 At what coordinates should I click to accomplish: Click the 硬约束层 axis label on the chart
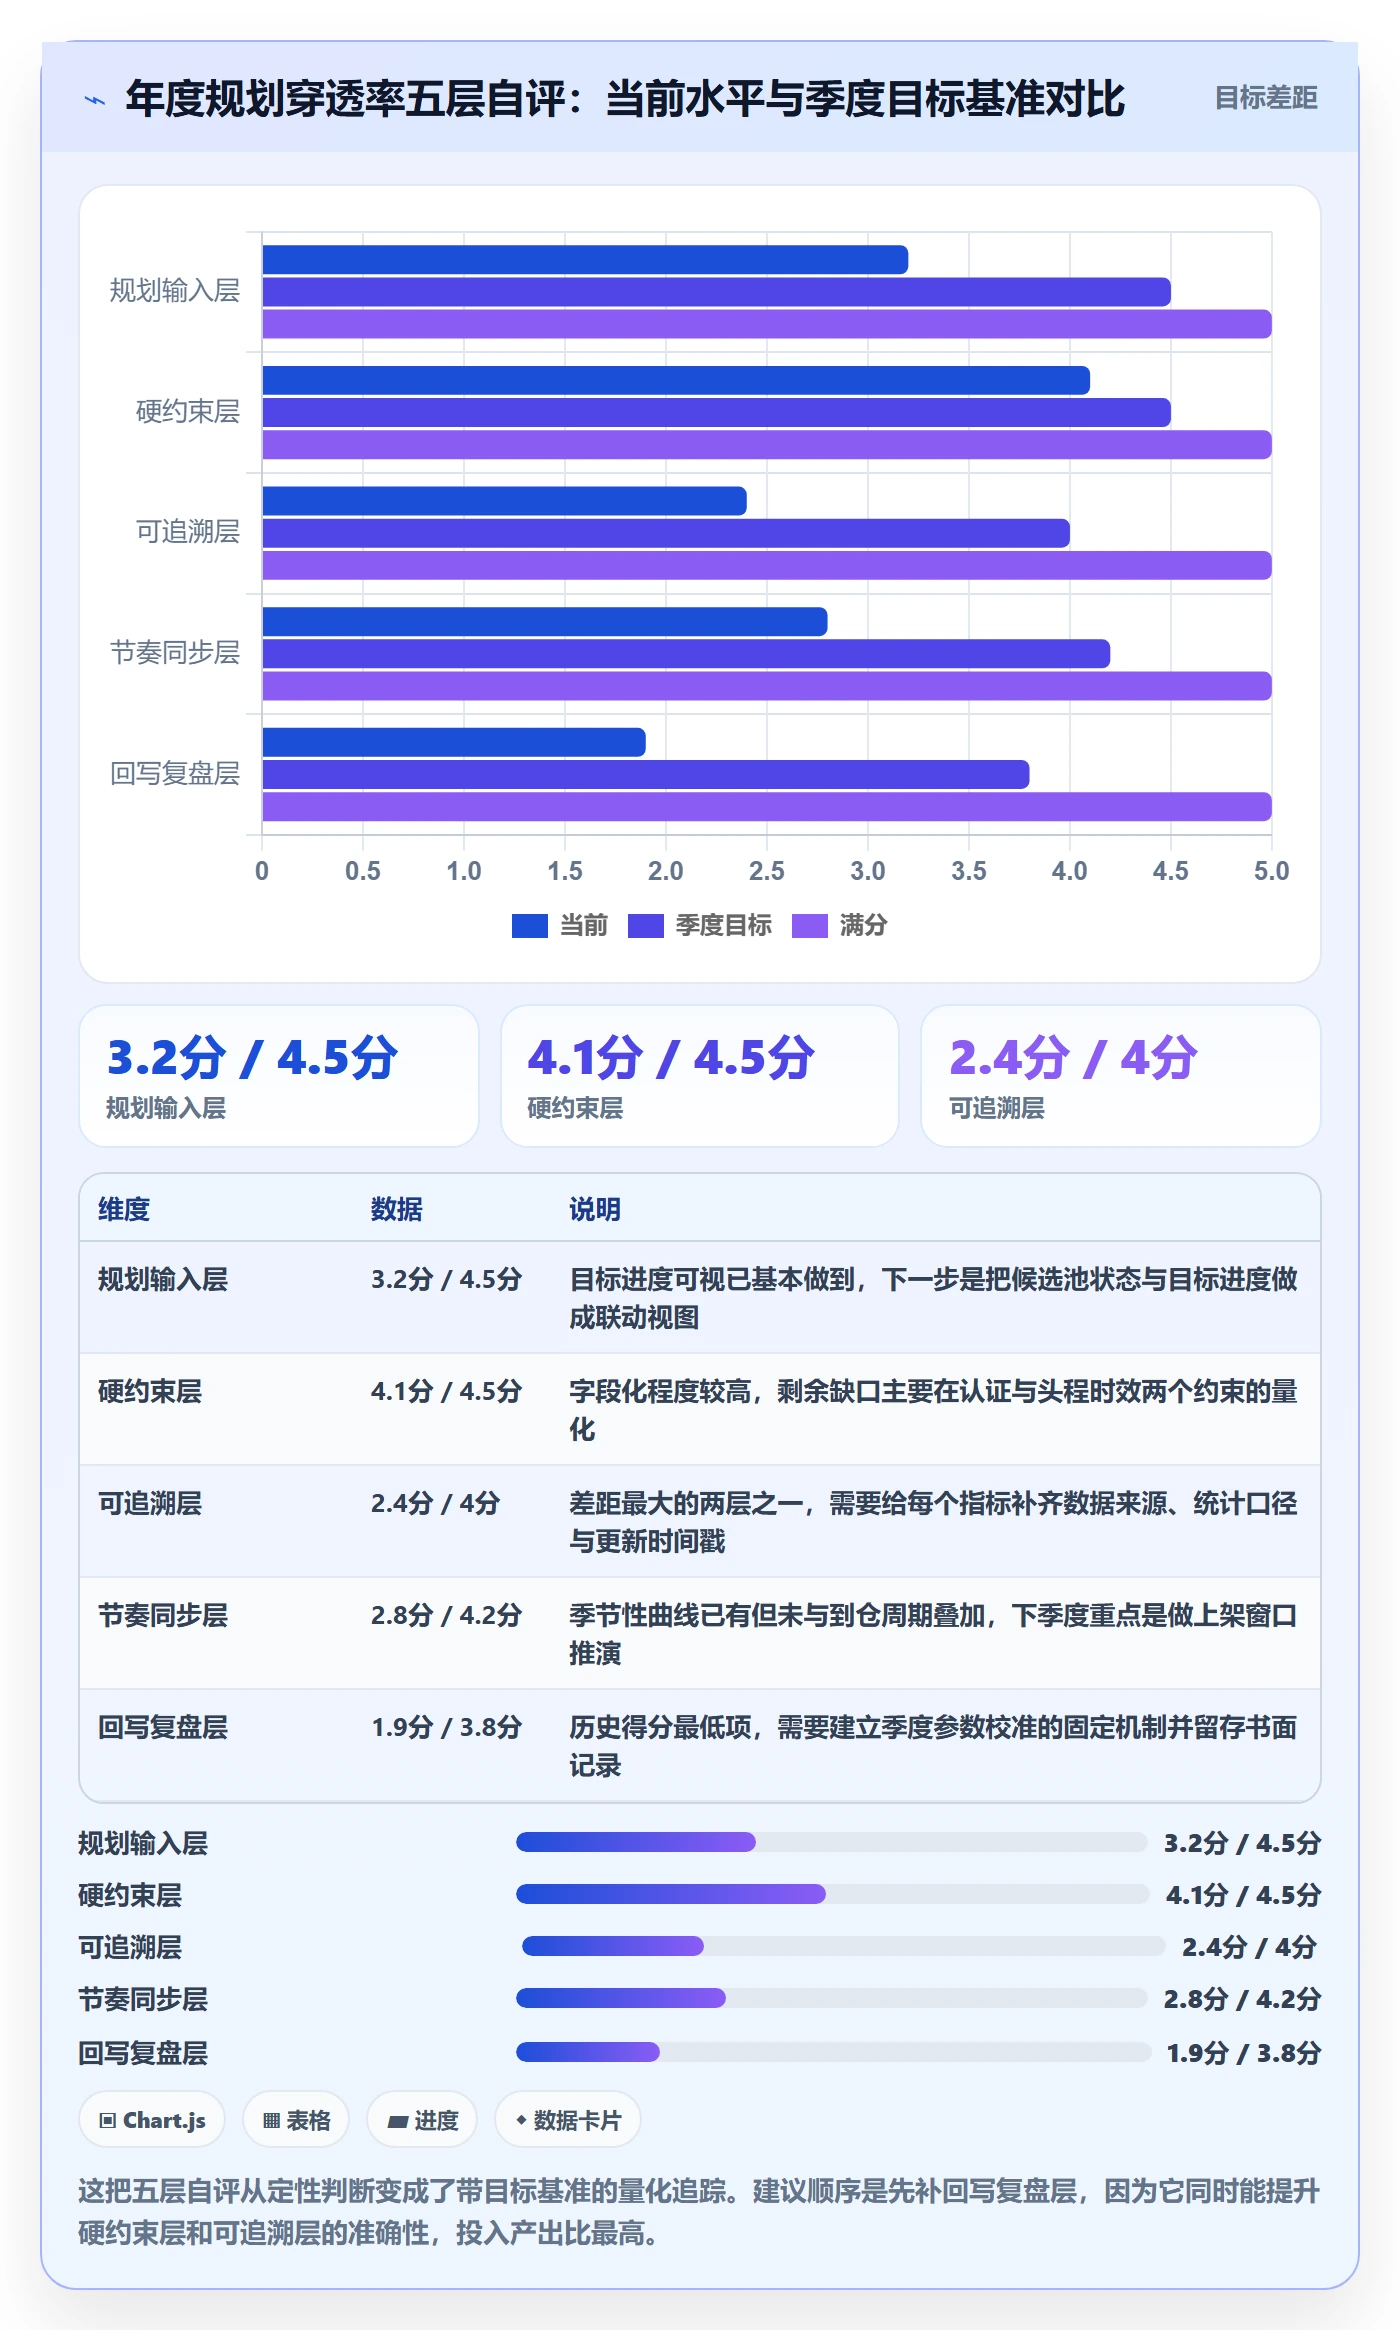tap(188, 412)
